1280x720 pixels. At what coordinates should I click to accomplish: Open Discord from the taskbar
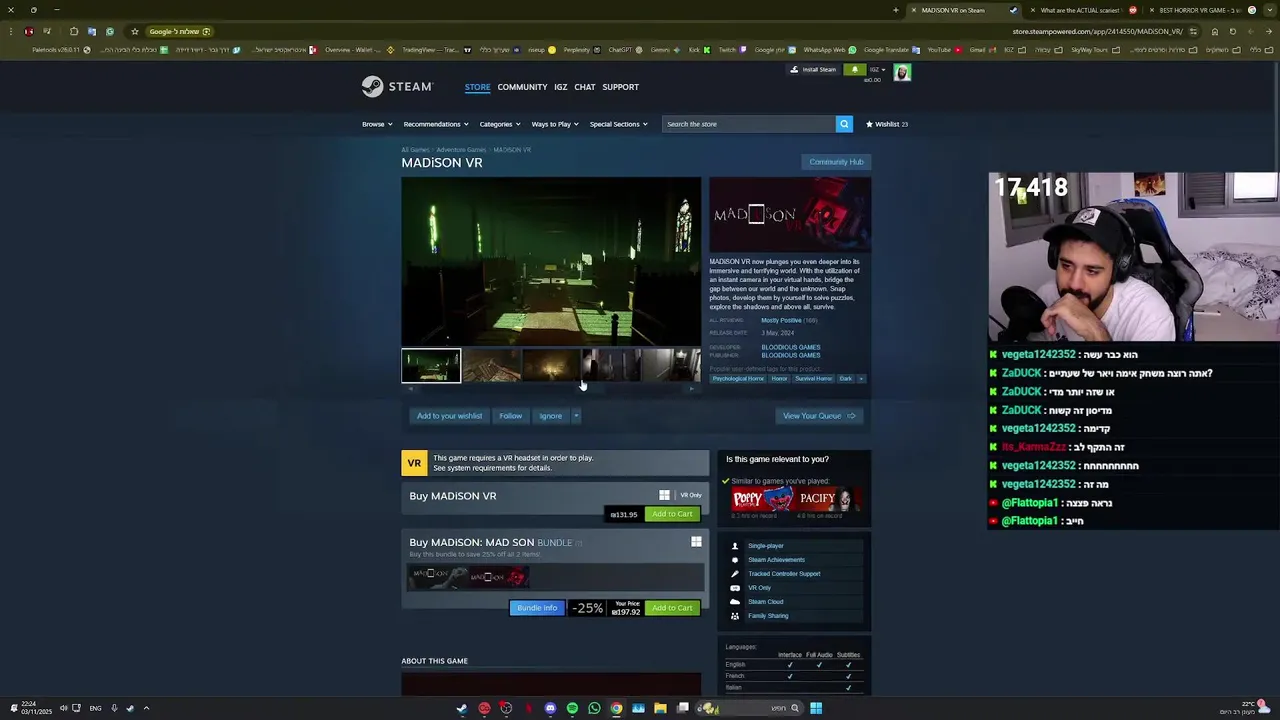[550, 708]
